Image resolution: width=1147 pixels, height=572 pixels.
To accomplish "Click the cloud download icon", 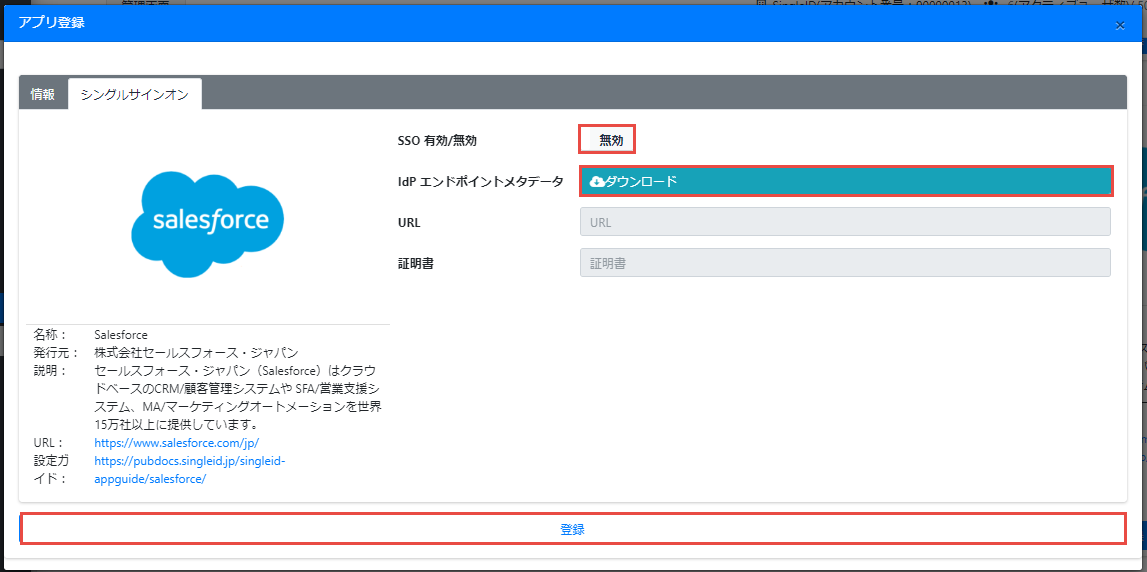I will 597,181.
